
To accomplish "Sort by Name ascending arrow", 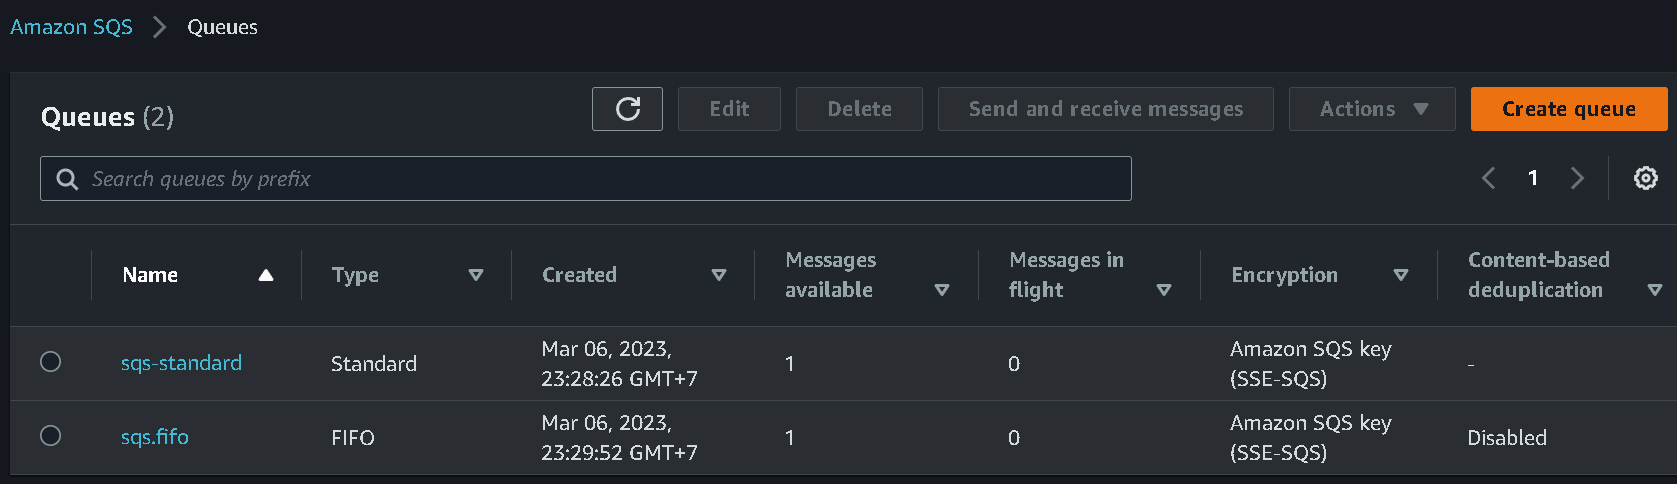I will pyautogui.click(x=266, y=275).
